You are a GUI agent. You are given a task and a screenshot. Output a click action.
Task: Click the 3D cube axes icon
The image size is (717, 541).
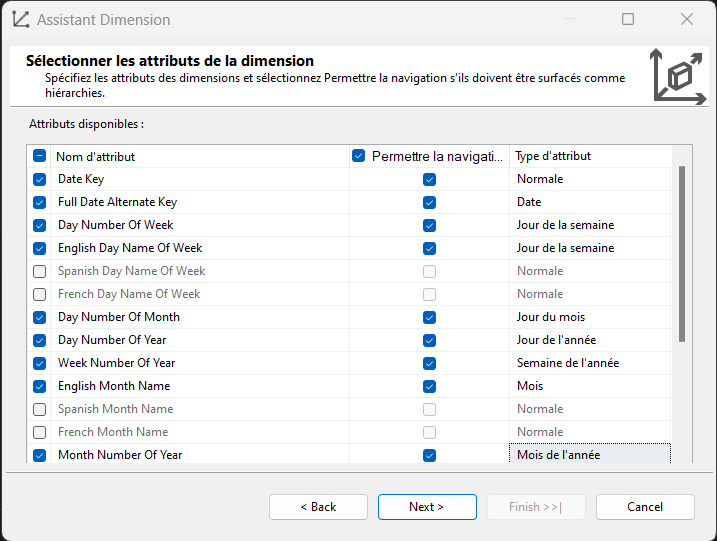click(679, 76)
